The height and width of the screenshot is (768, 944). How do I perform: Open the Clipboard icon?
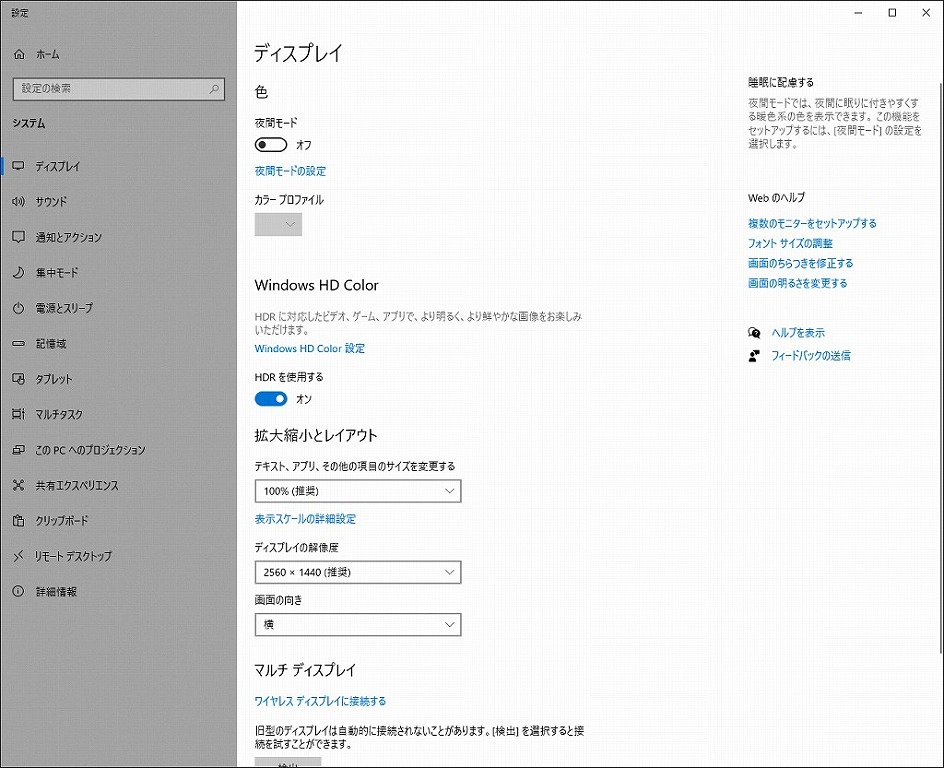pos(19,521)
